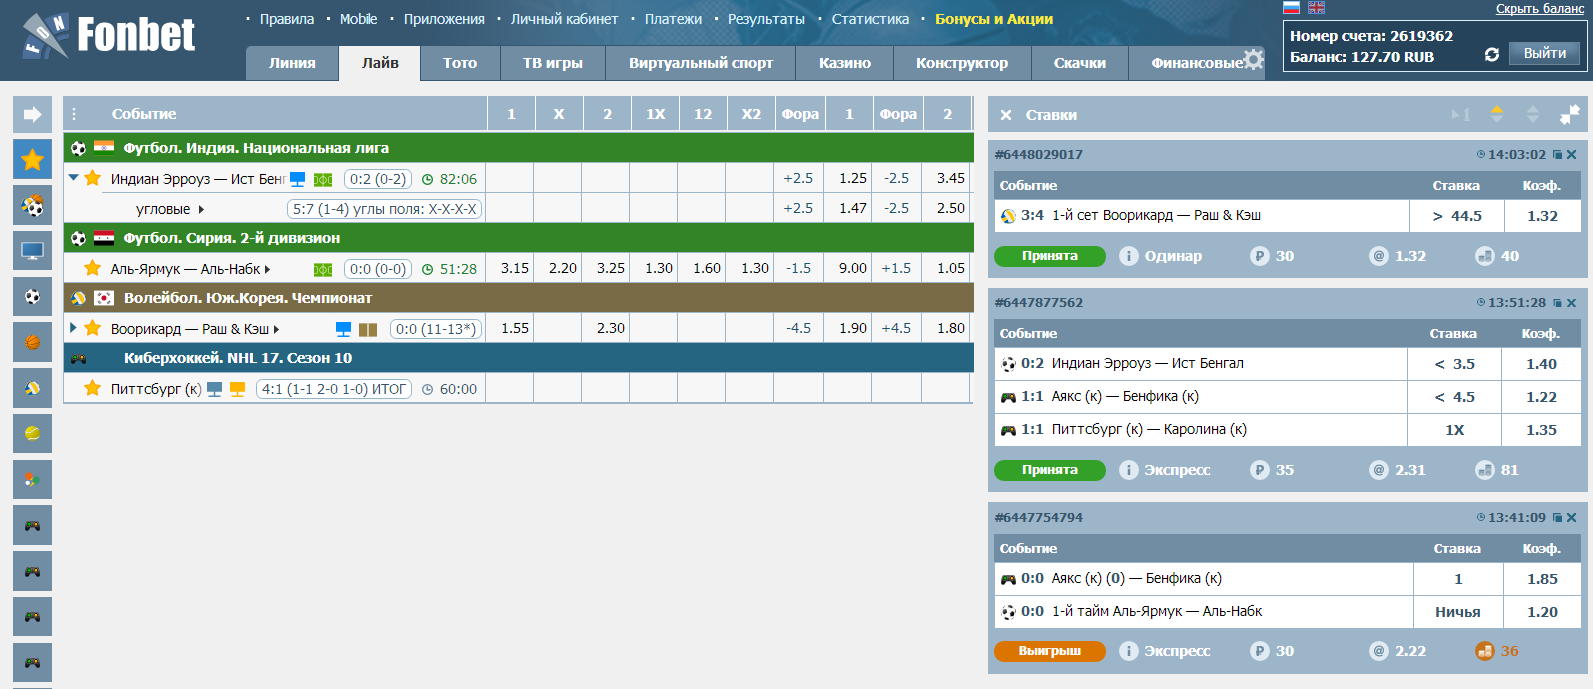
Task: Click the TV monitor filter in the sidebar
Action: 32,251
